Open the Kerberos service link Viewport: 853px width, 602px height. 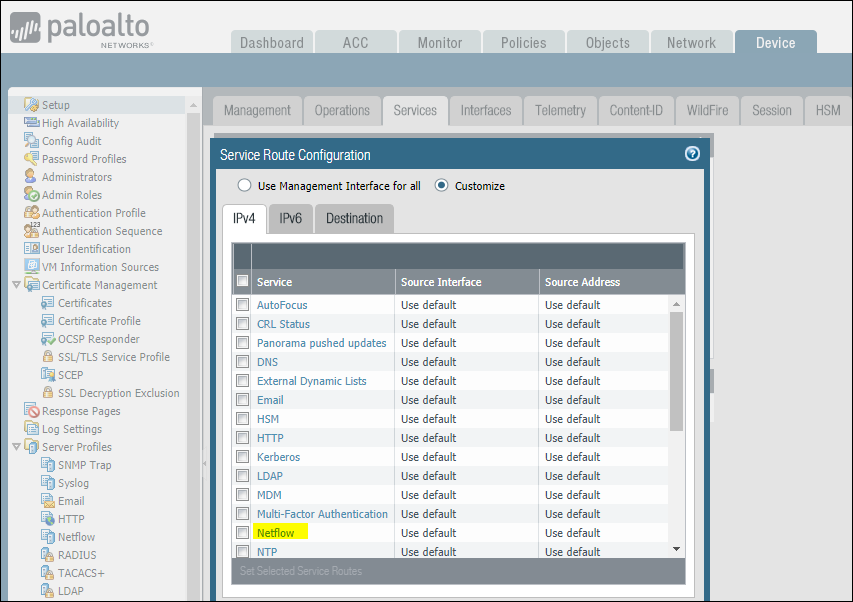pyautogui.click(x=278, y=457)
